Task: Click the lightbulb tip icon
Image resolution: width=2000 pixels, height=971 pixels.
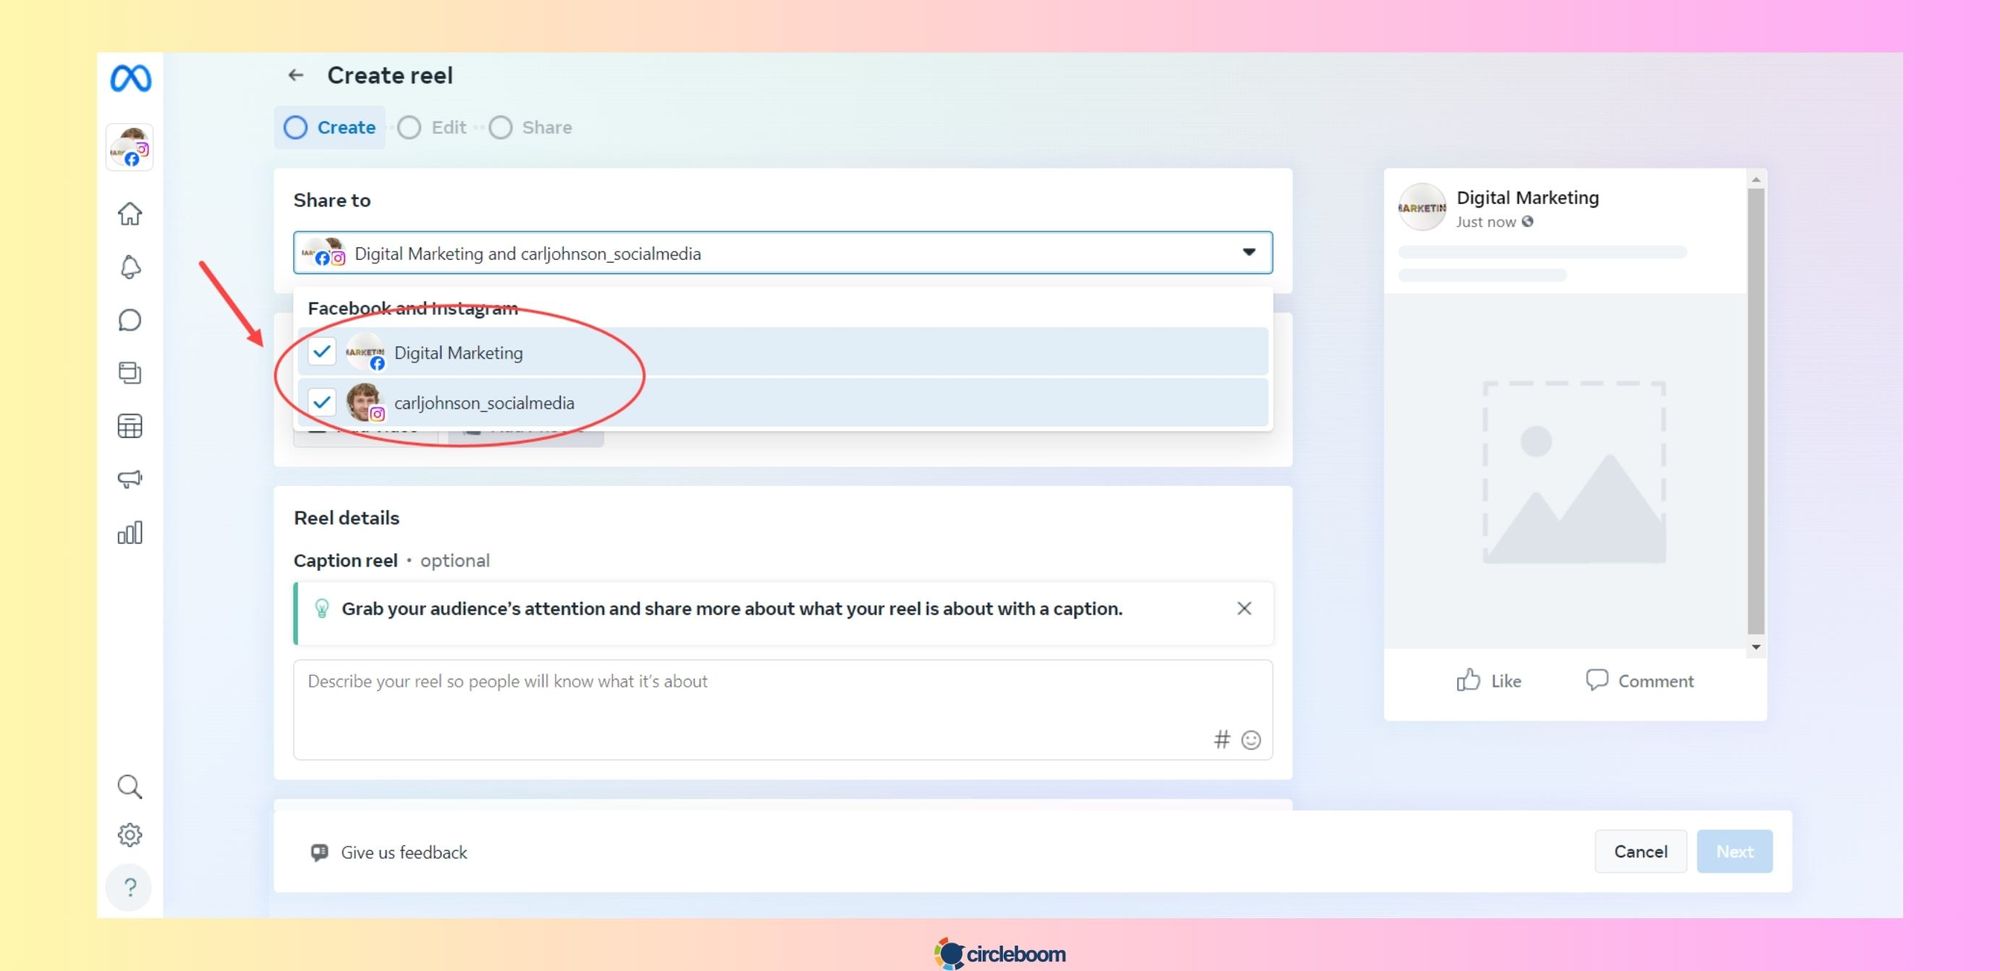Action: pos(322,609)
